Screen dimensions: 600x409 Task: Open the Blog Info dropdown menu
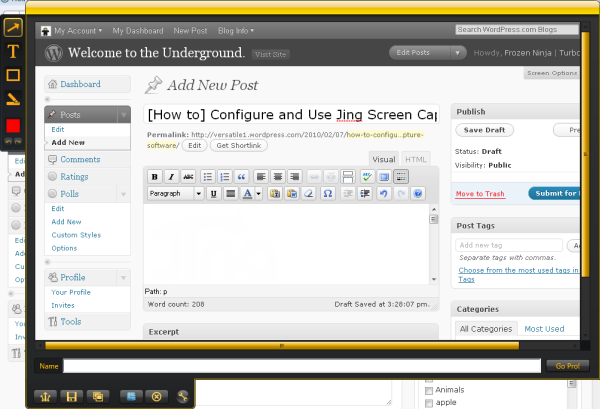(x=236, y=31)
